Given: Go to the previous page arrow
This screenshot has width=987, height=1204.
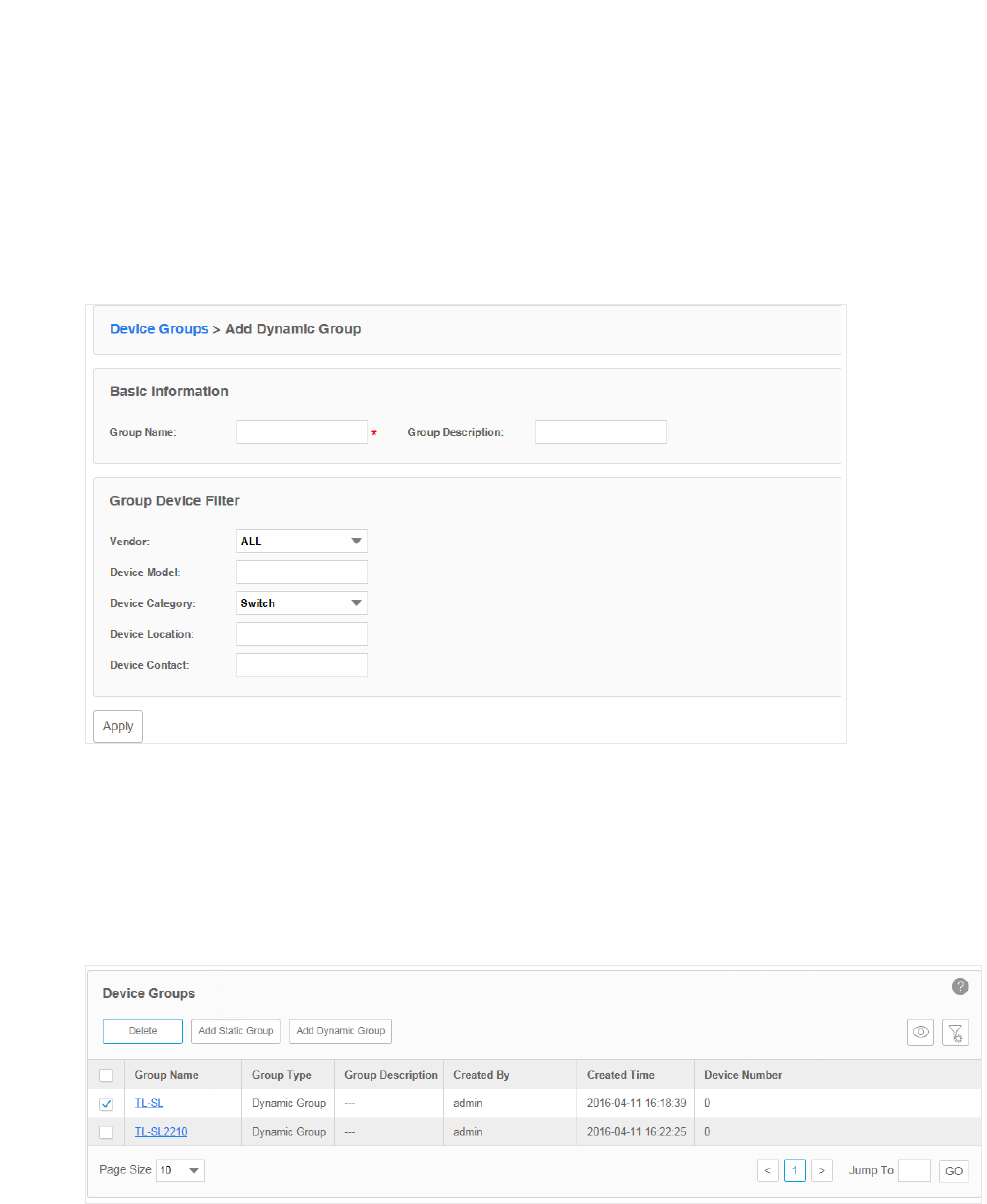Looking at the screenshot, I should click(x=768, y=1170).
